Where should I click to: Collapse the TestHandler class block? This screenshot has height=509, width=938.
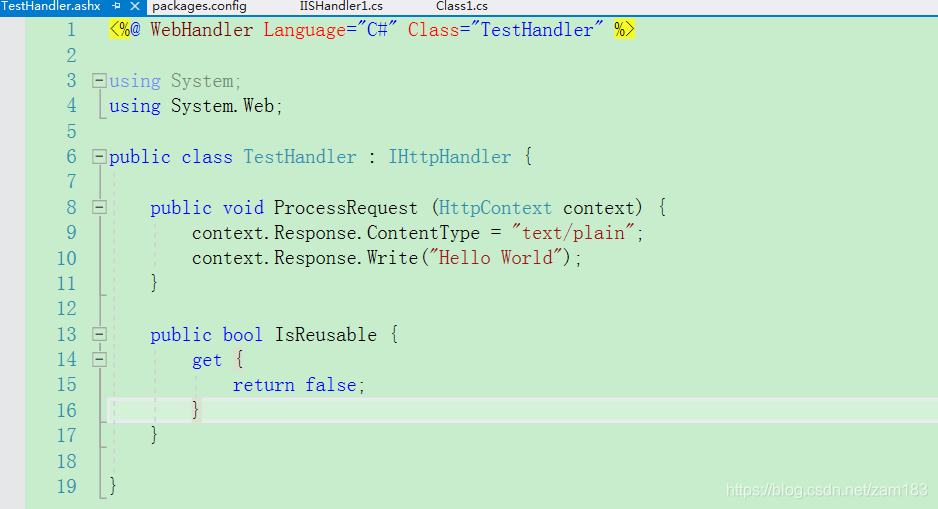click(99, 157)
